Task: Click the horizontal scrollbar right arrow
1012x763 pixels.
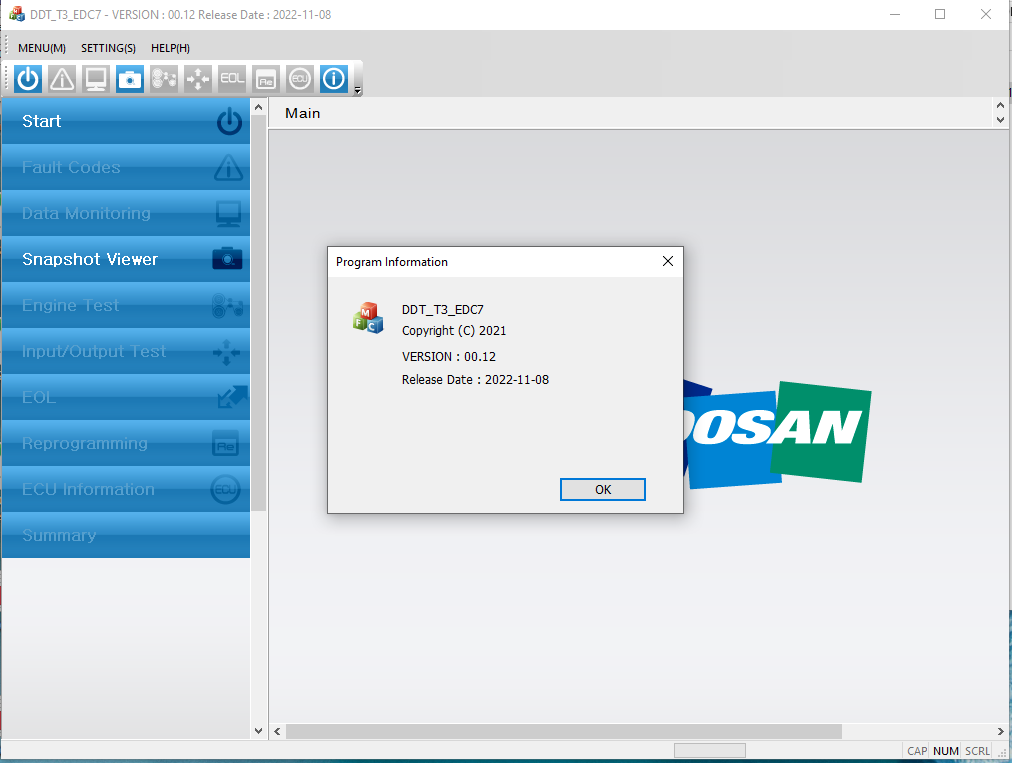Action: coord(1001,731)
